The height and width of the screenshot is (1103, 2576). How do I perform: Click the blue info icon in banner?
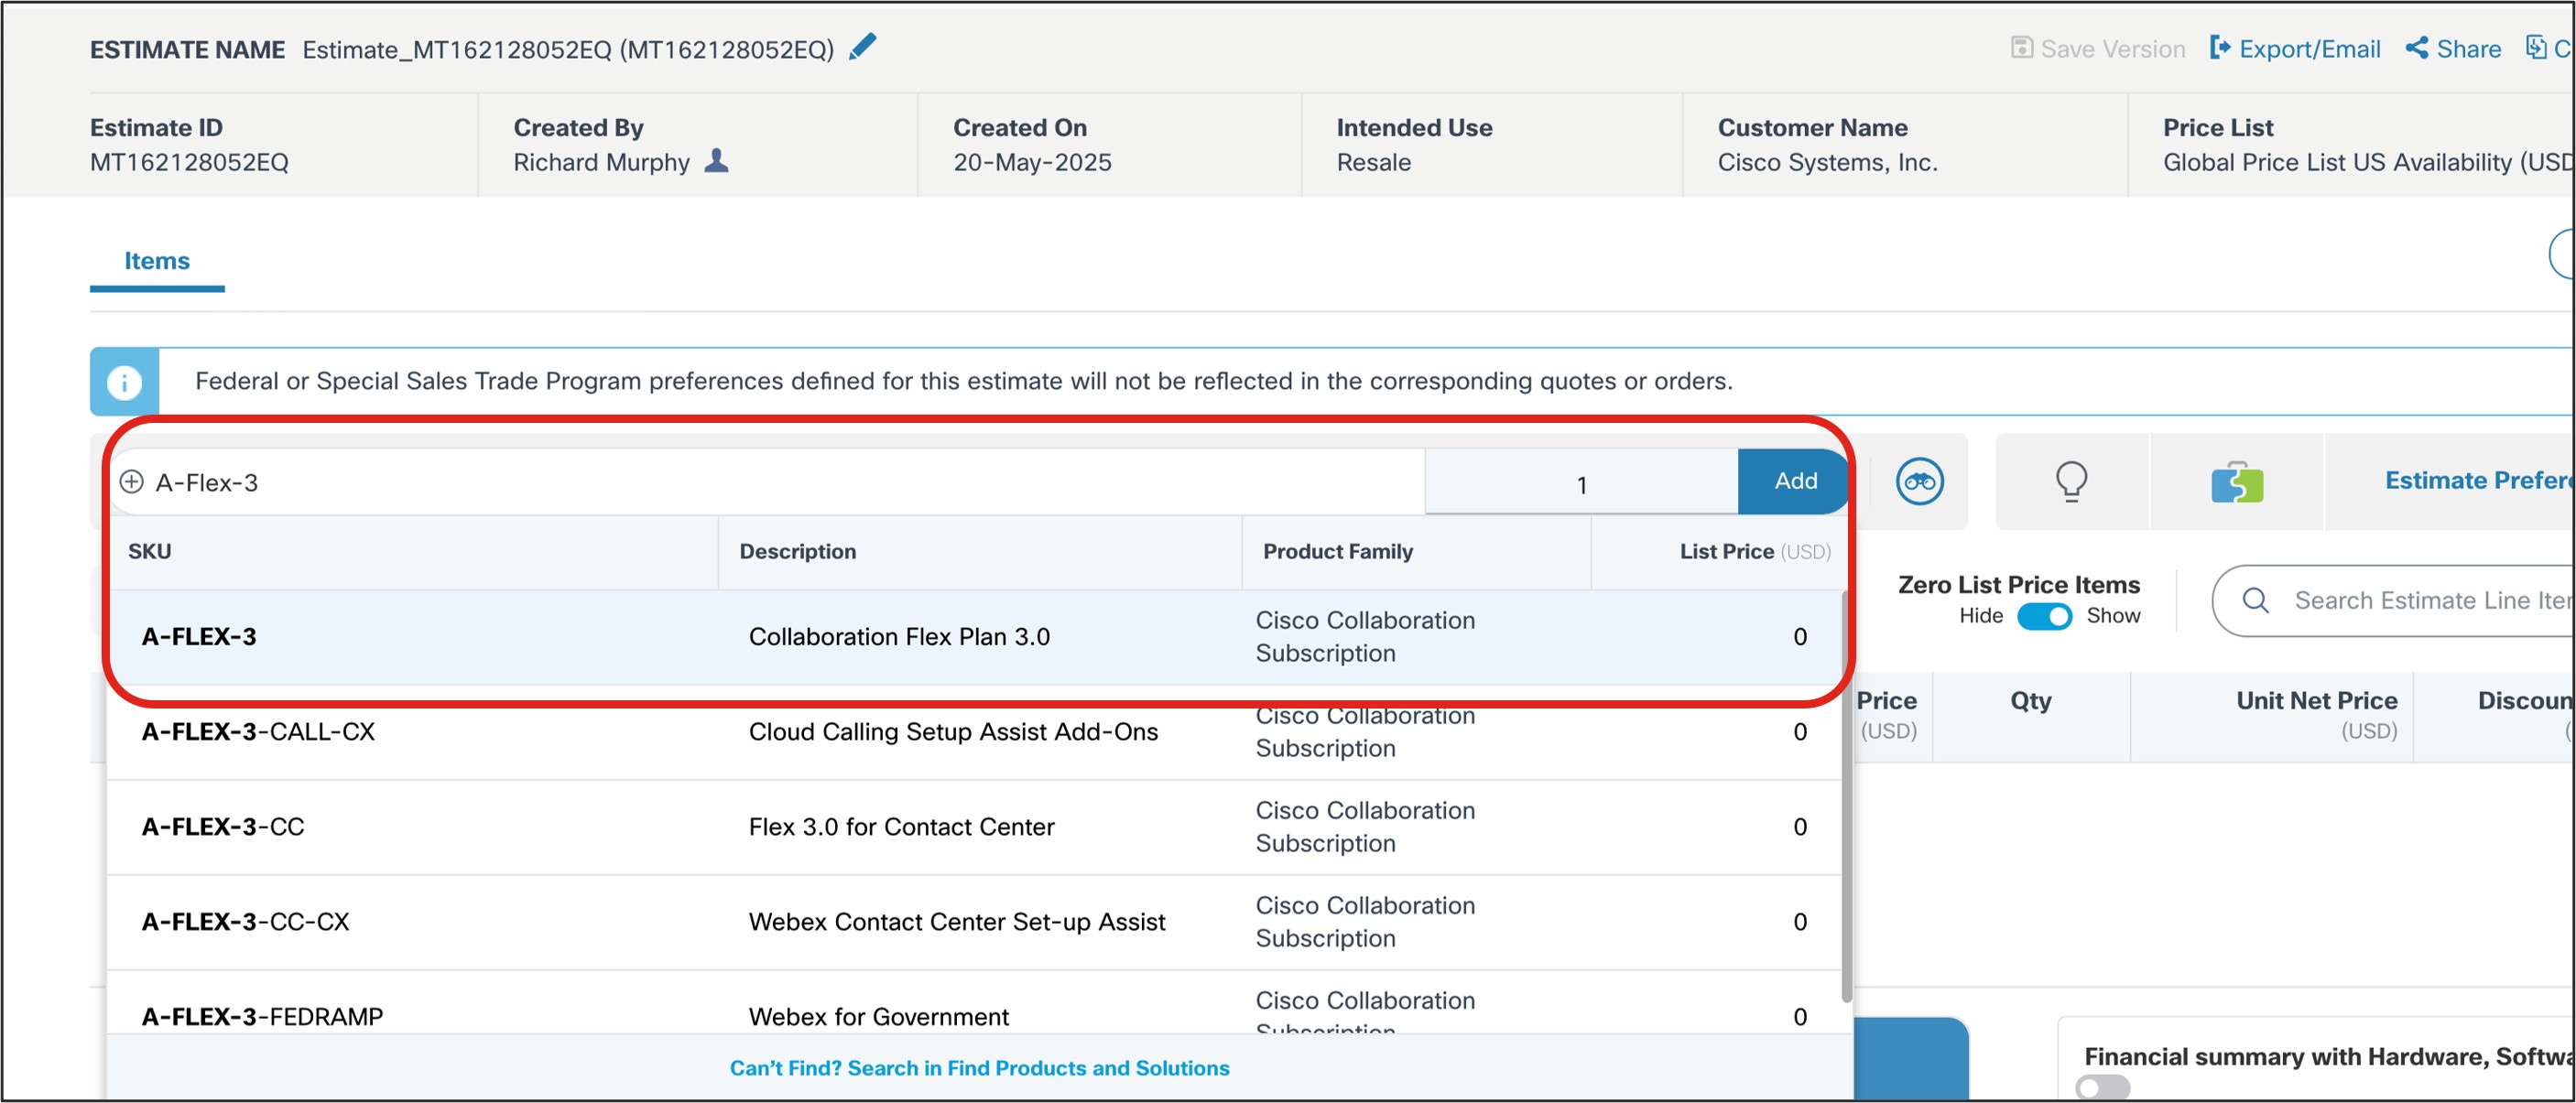click(124, 382)
